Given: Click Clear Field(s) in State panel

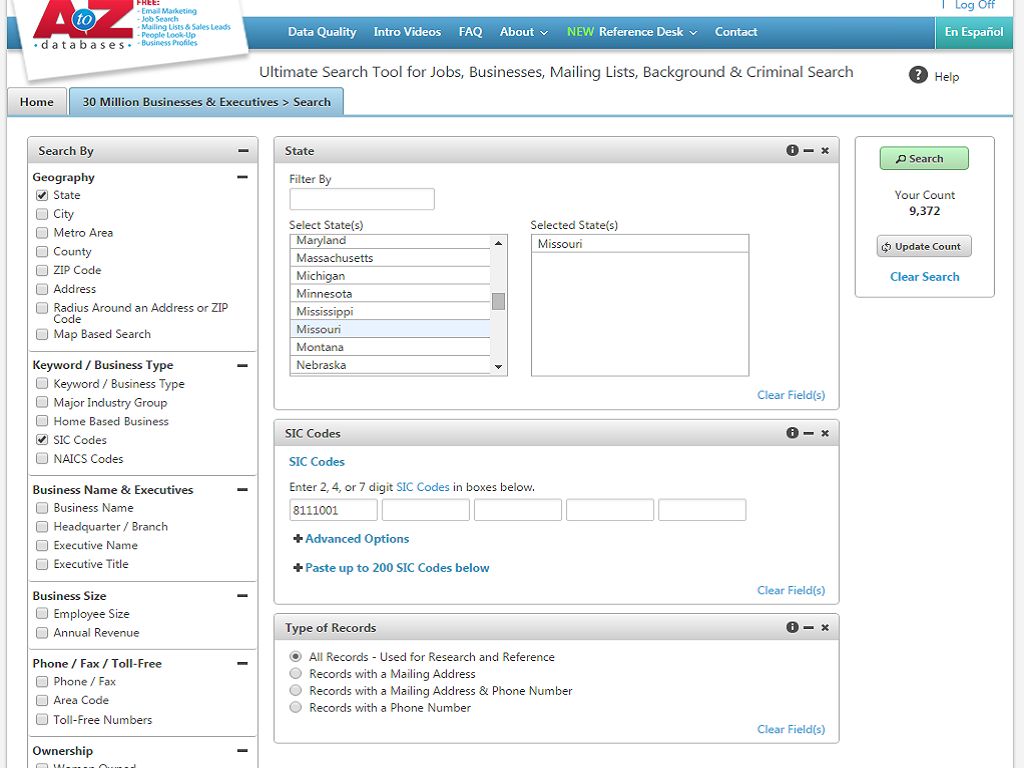Looking at the screenshot, I should click(x=791, y=395).
